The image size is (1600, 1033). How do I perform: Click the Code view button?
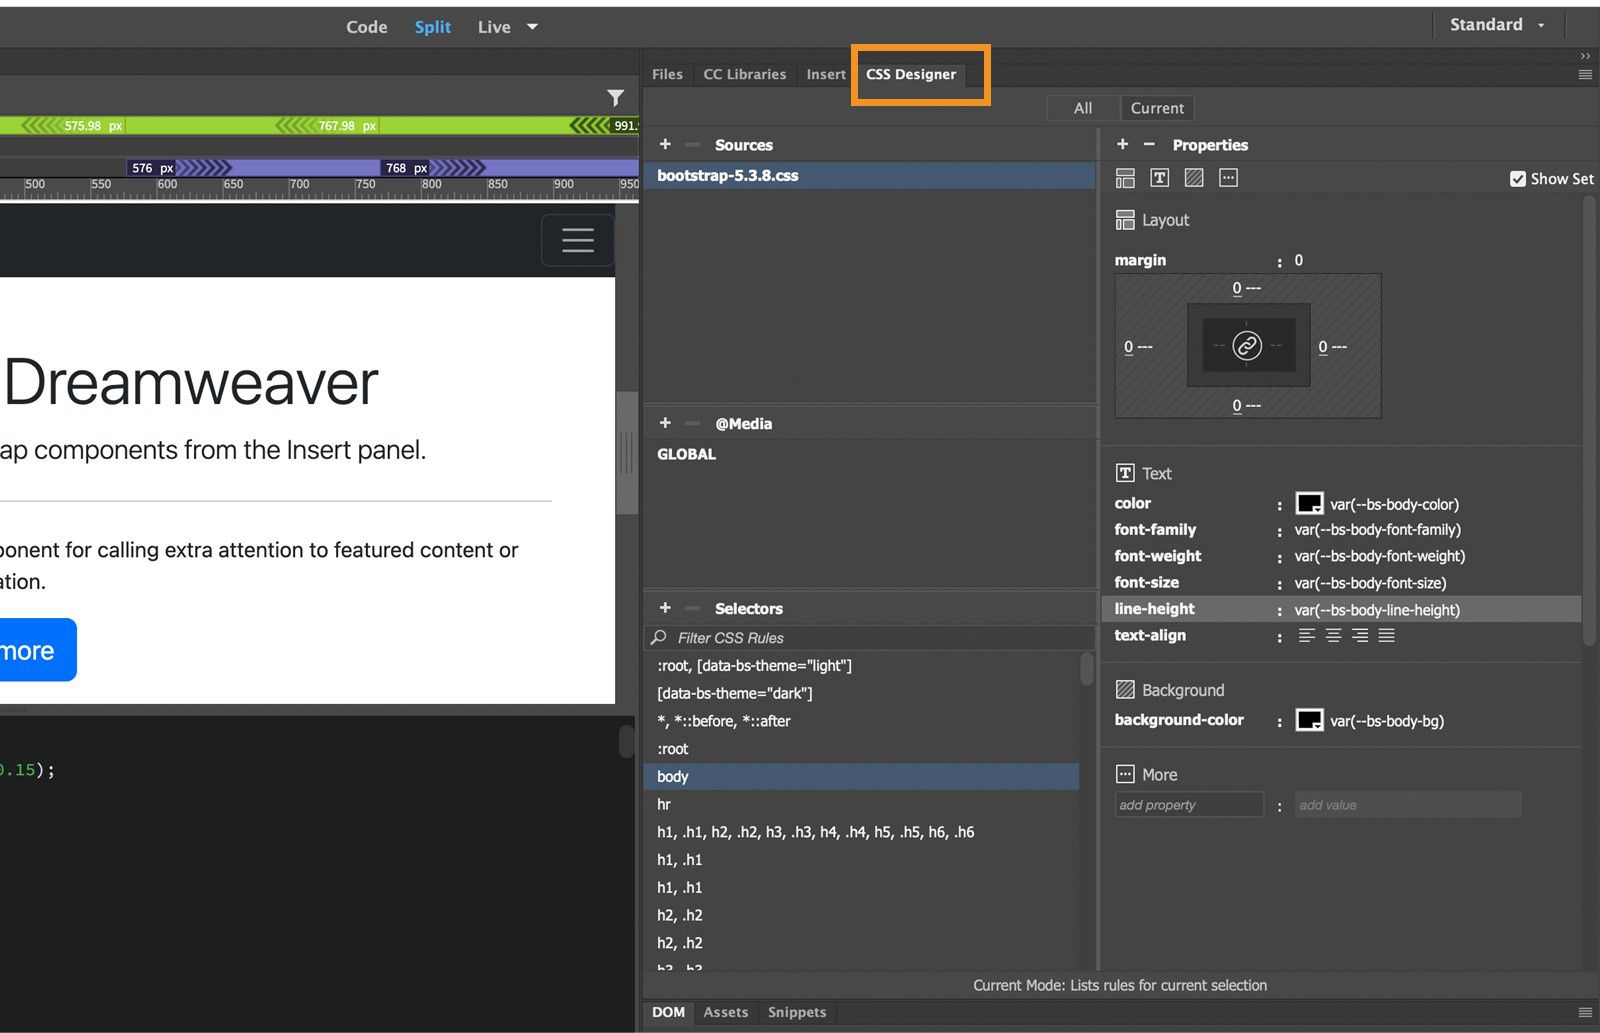366,27
